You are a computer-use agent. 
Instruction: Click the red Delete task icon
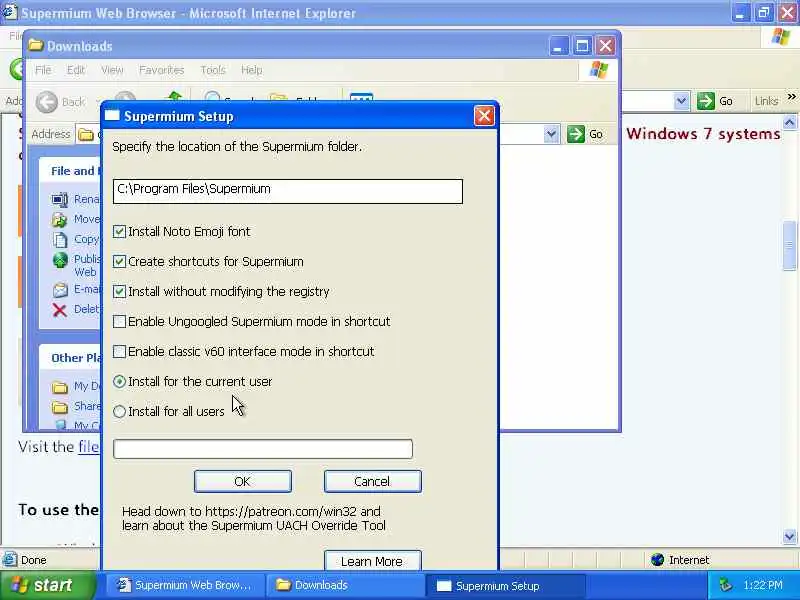(x=60, y=310)
